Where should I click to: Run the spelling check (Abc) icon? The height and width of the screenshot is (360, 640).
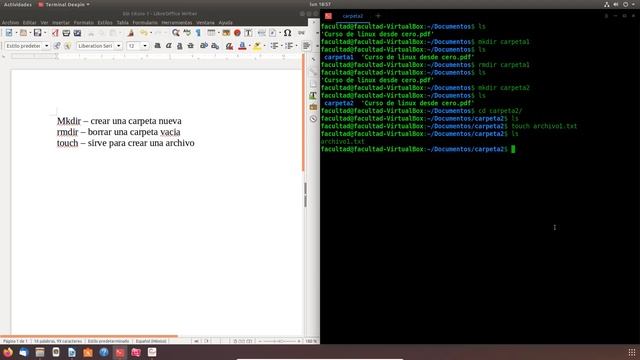187,33
